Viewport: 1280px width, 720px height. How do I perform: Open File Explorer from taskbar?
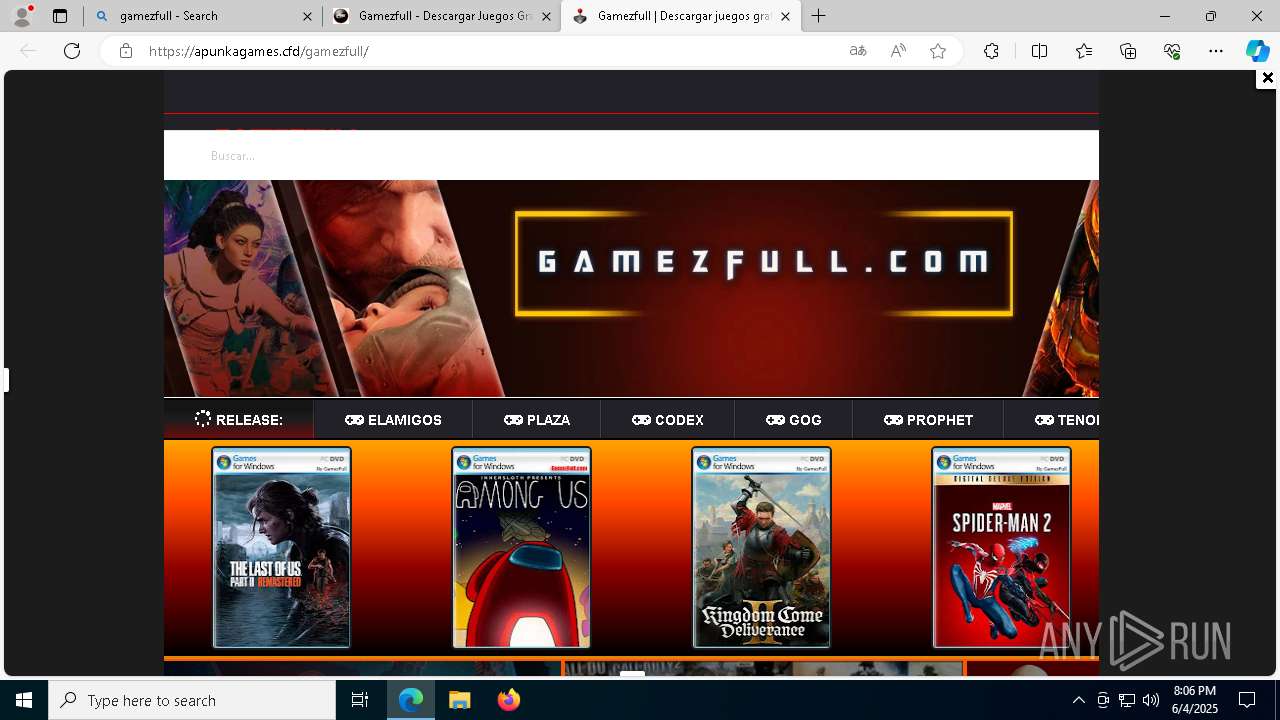pos(459,700)
